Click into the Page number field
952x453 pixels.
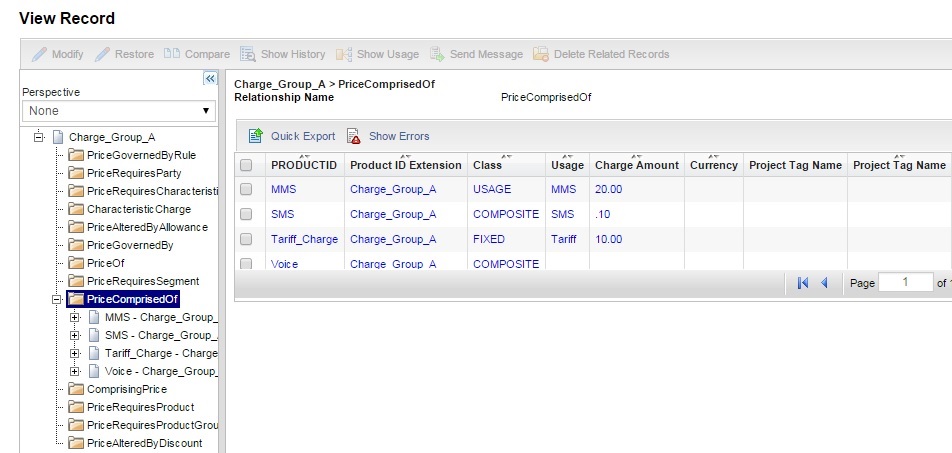[903, 283]
